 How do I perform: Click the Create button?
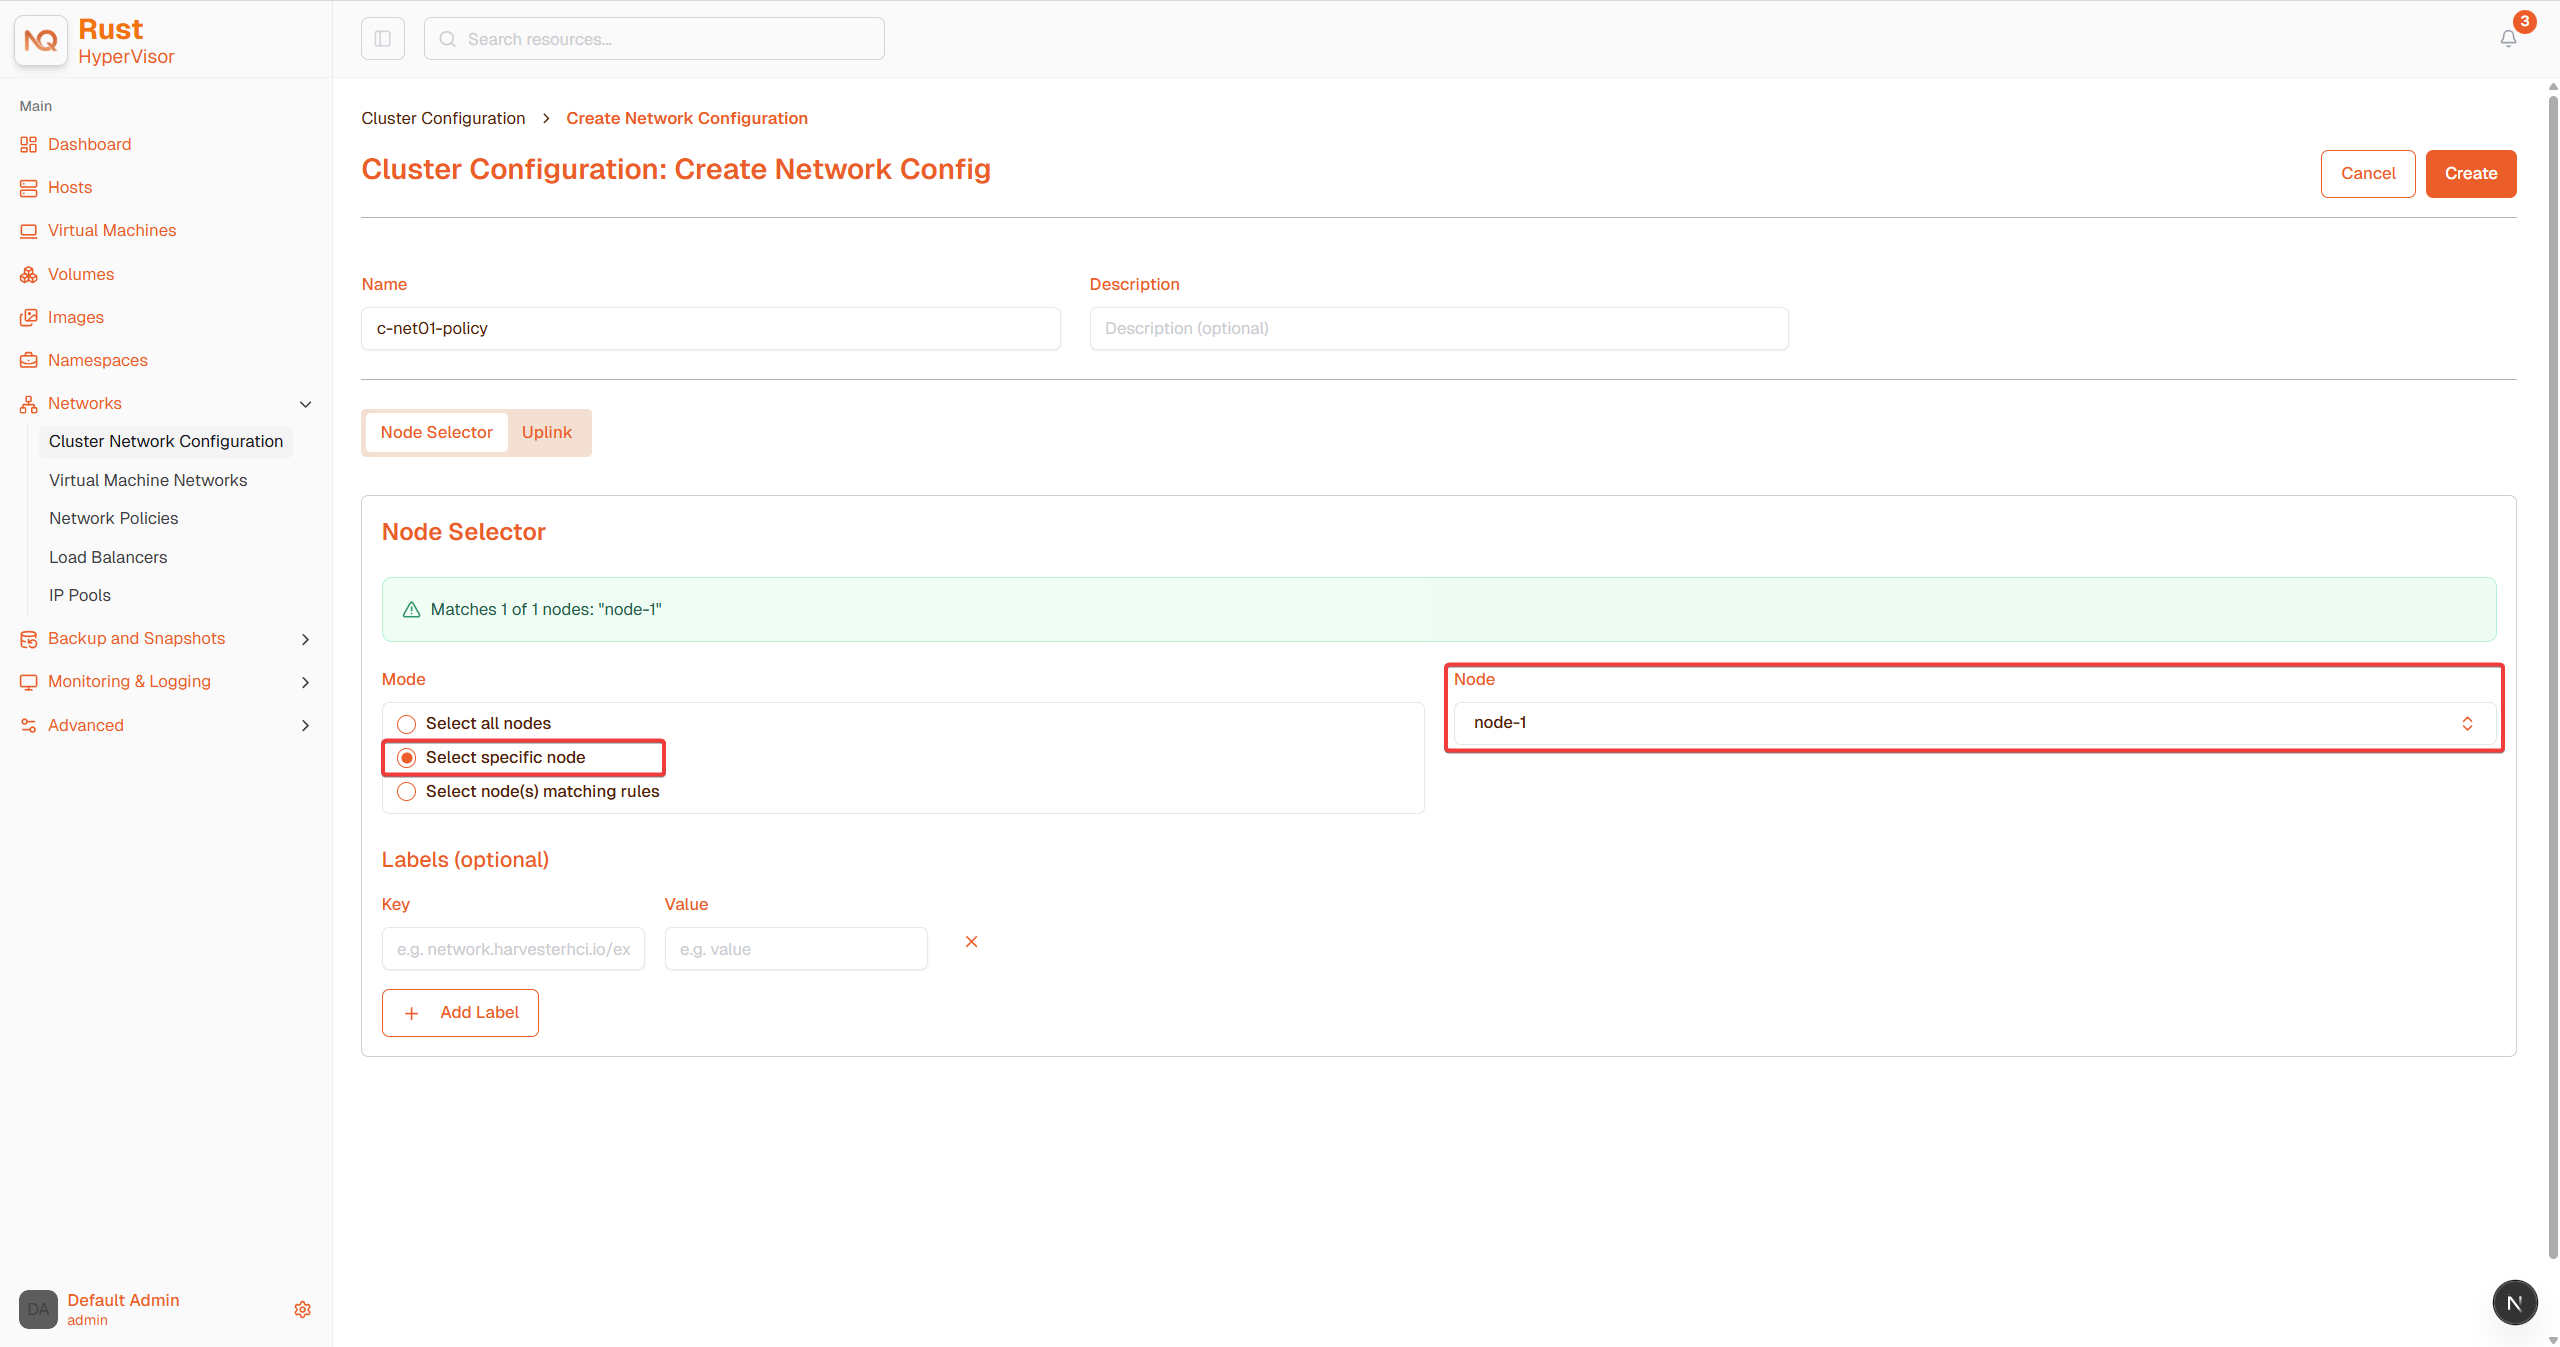(x=2471, y=174)
